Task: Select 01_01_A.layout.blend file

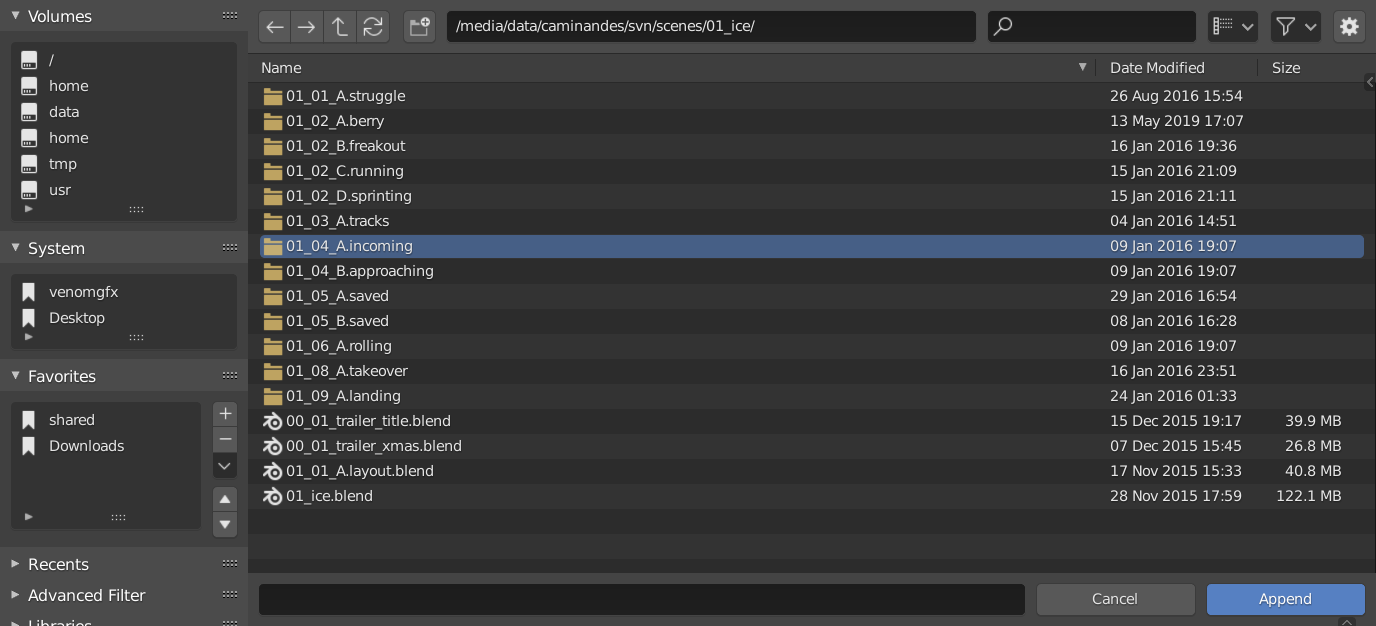Action: [x=812, y=471]
